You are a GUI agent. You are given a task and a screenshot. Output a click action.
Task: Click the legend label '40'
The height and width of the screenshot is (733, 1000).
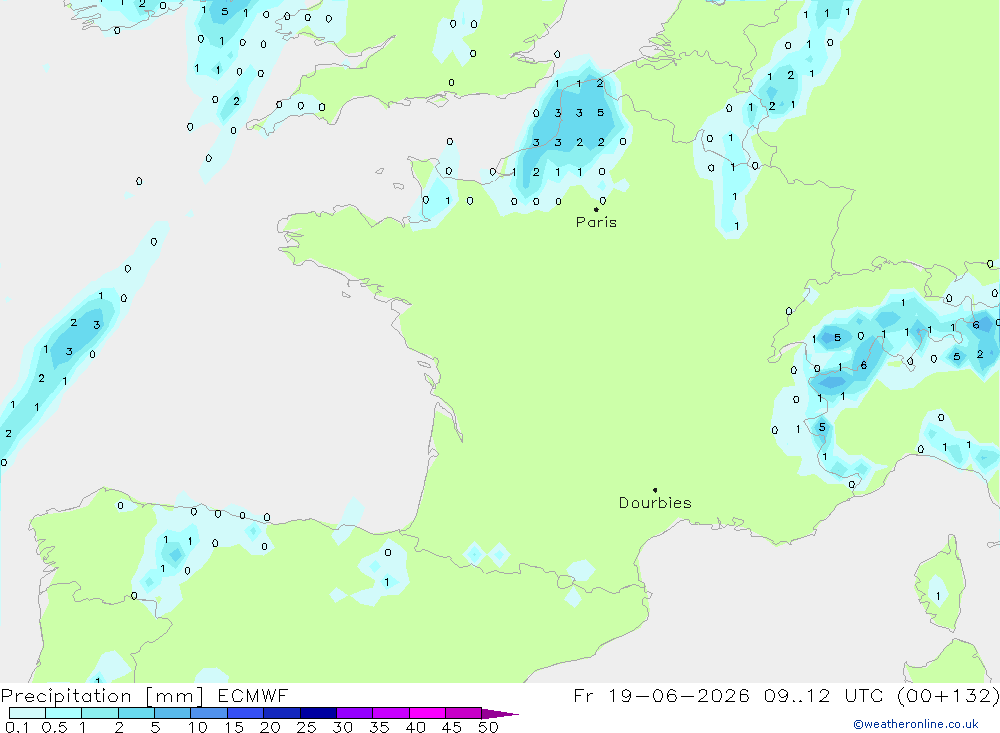tap(416, 727)
